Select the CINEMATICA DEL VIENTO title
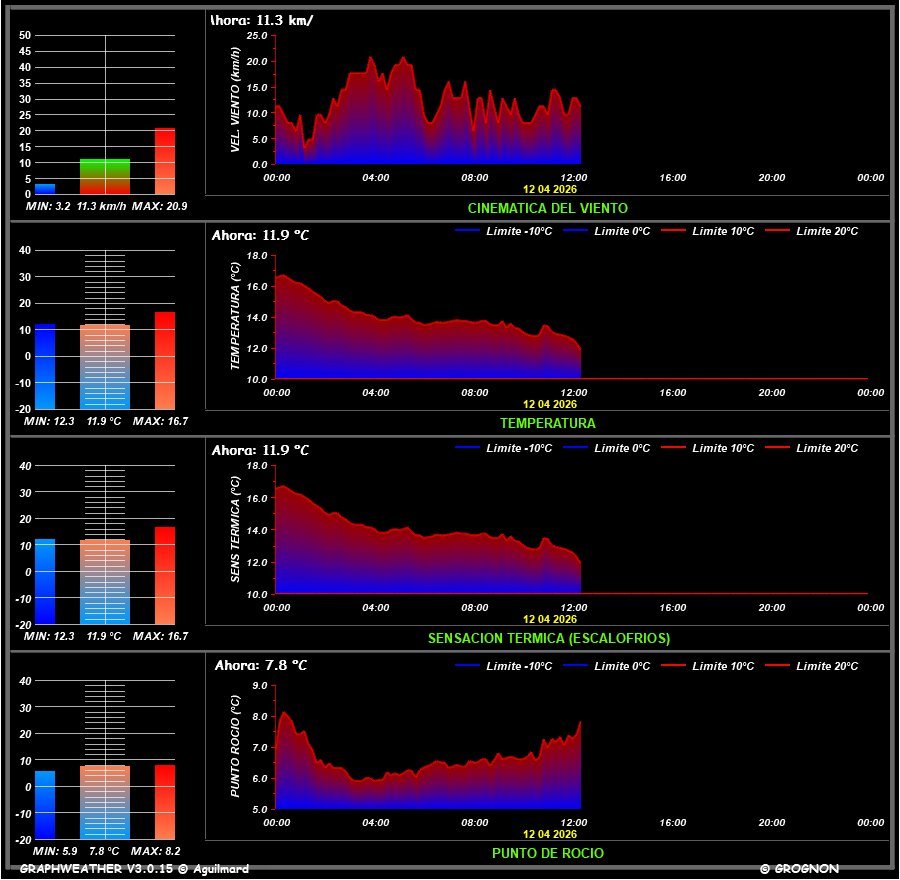This screenshot has height=880, width=900. (x=547, y=208)
